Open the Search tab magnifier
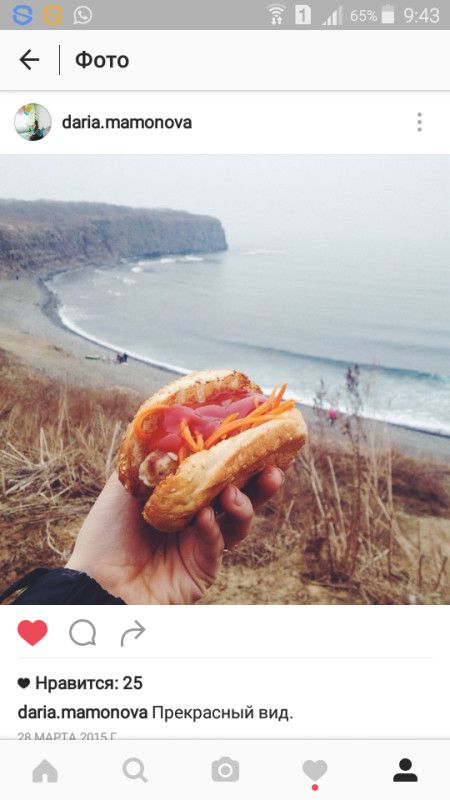This screenshot has width=450, height=800. 135,770
